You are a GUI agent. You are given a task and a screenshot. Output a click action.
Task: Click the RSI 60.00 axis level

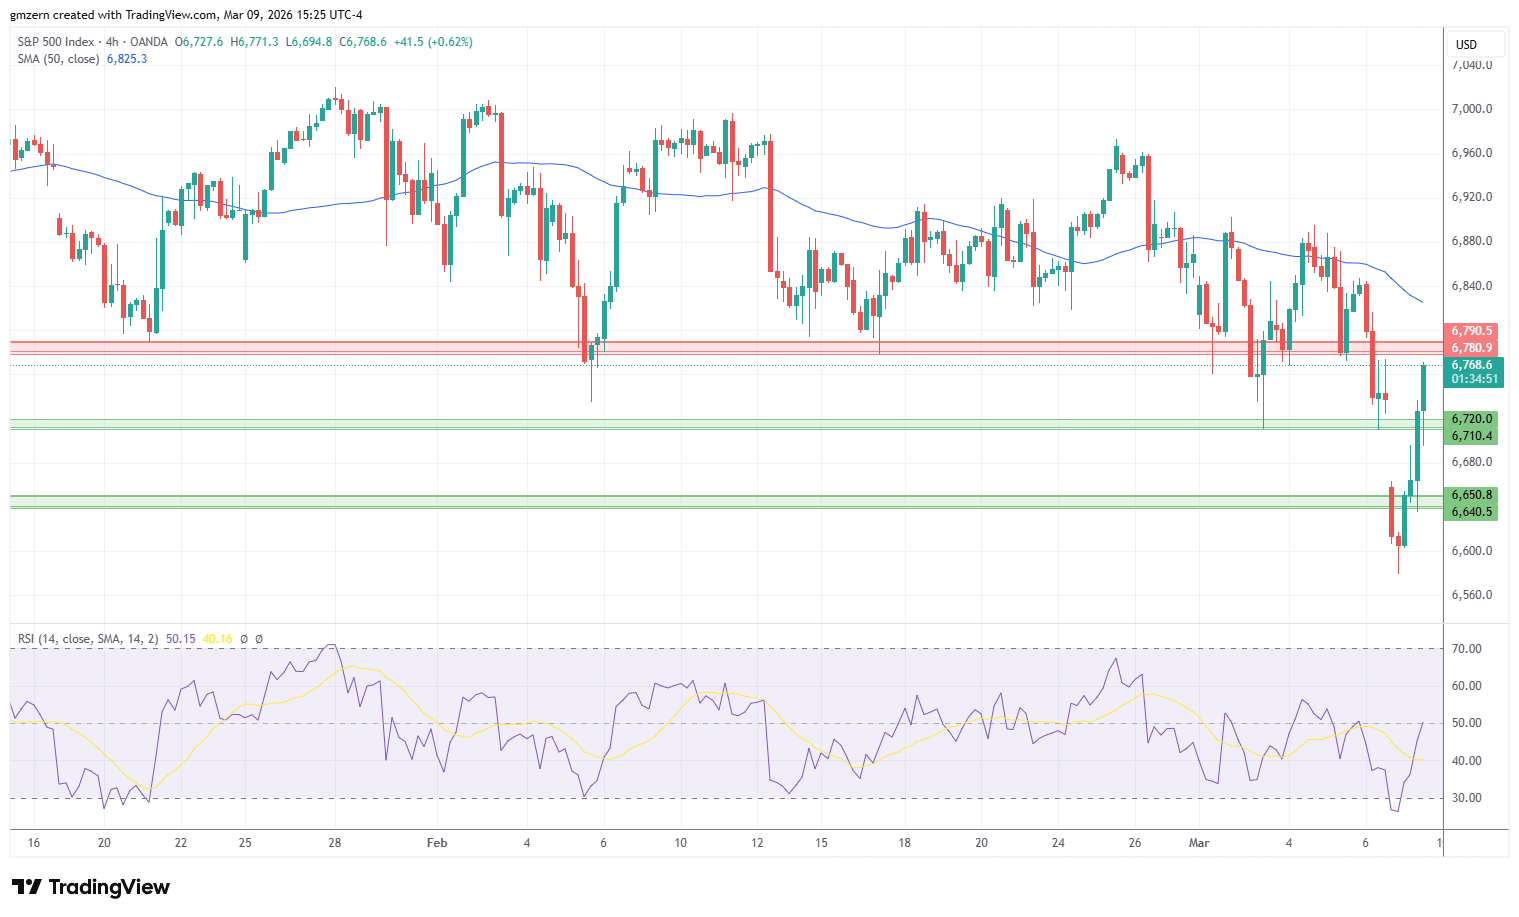click(1467, 686)
